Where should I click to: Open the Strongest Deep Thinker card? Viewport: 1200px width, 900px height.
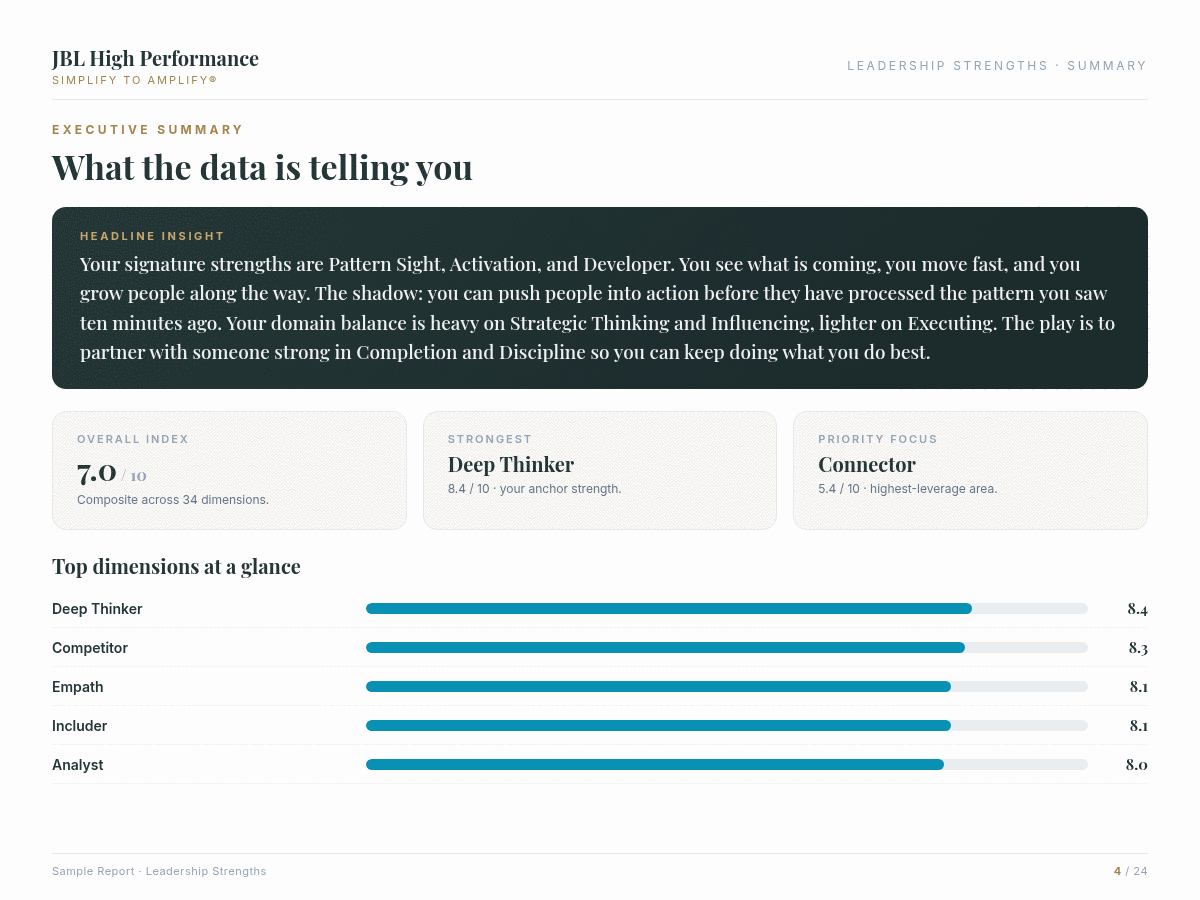(600, 470)
